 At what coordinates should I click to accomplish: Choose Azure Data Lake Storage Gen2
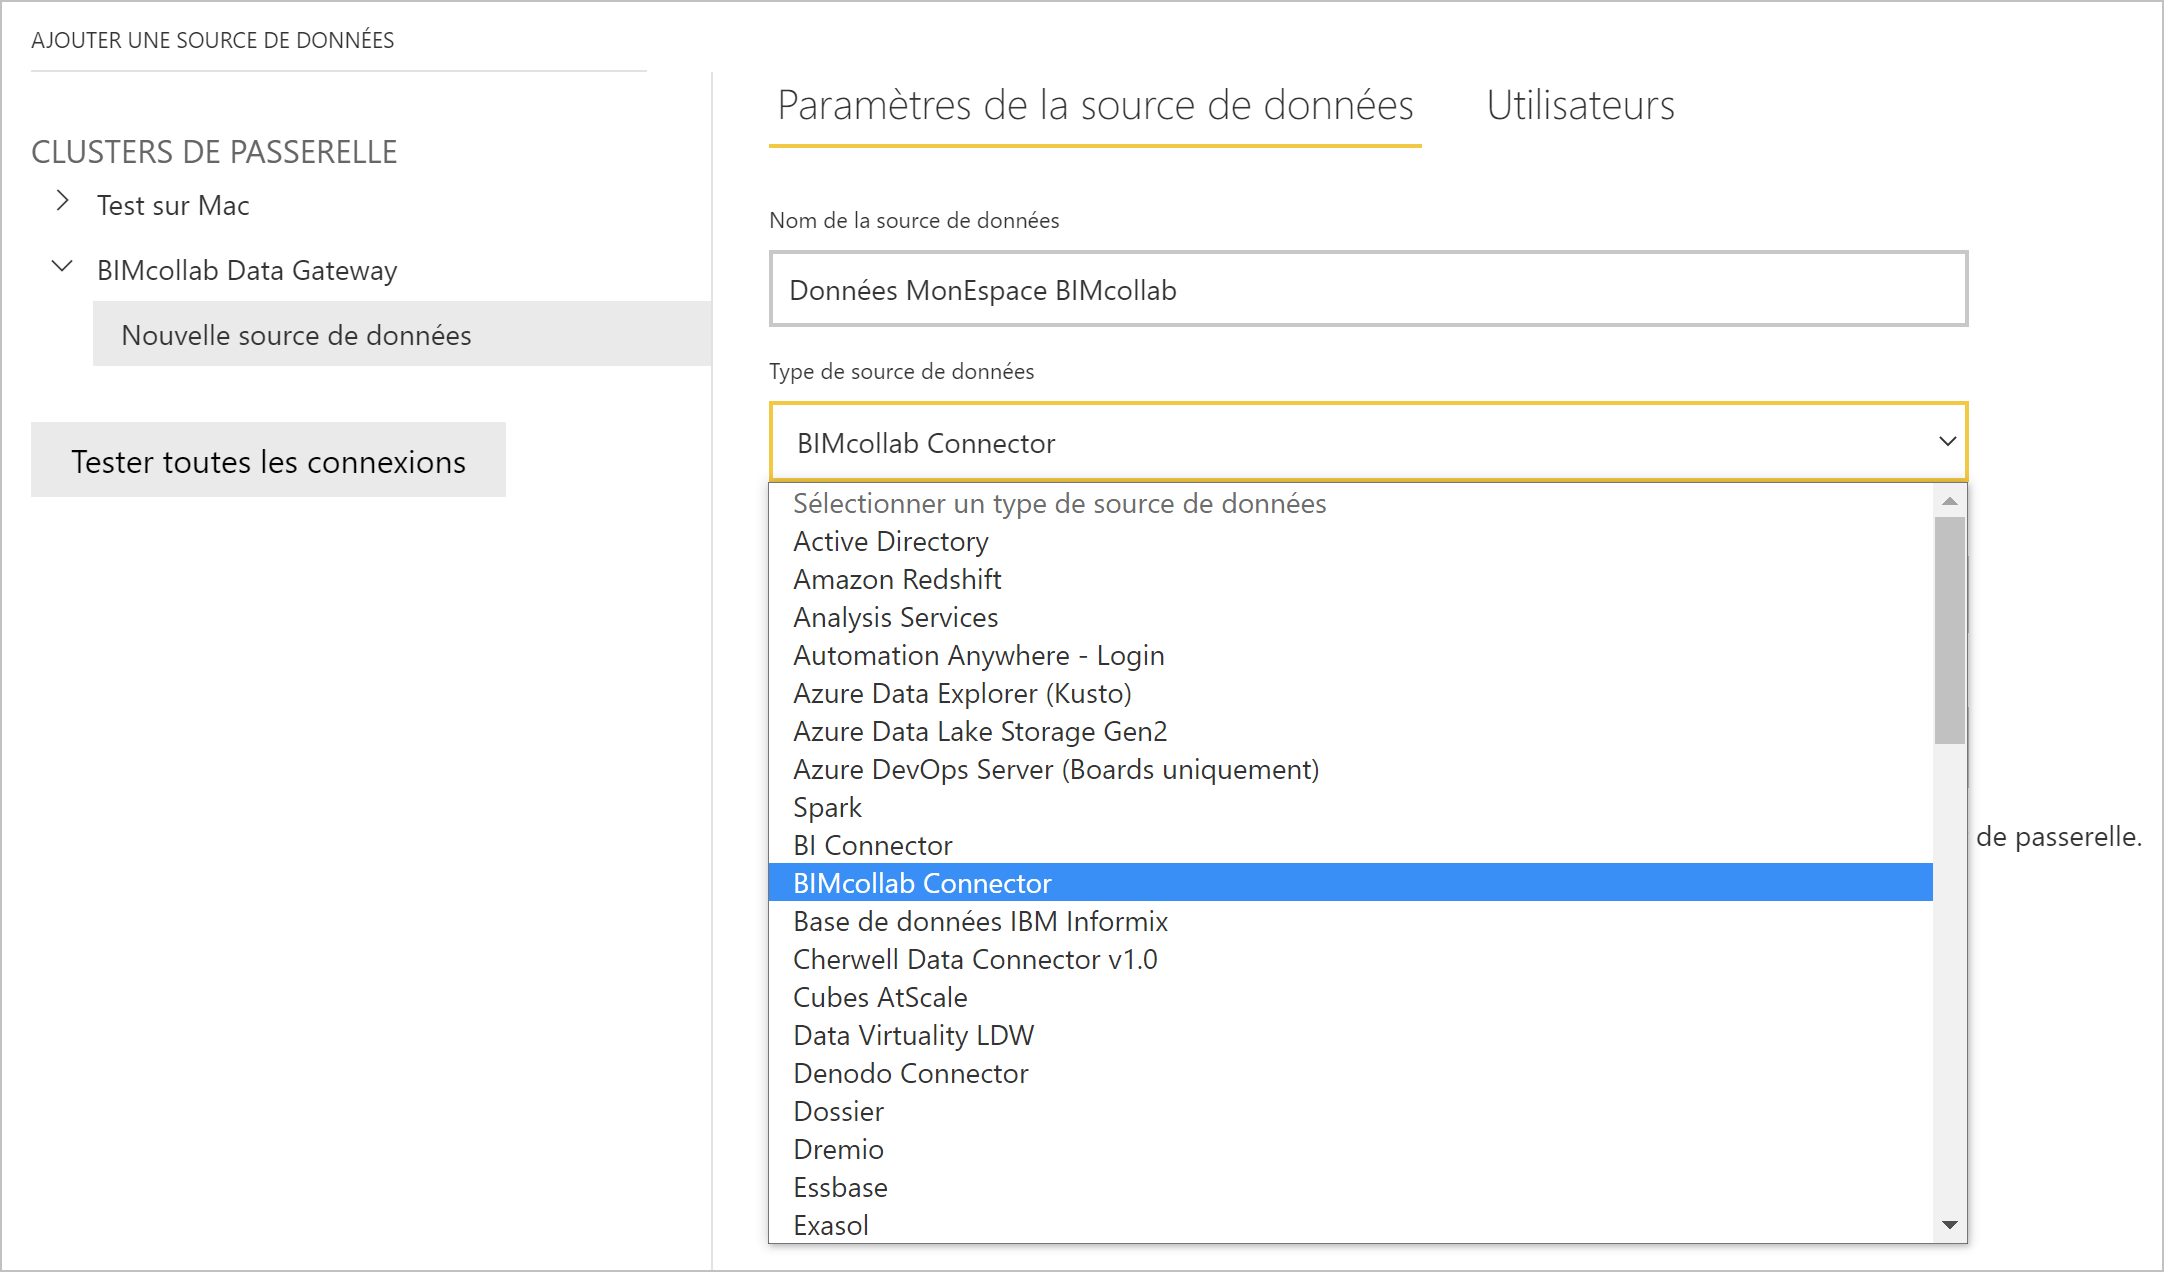pos(1350,731)
